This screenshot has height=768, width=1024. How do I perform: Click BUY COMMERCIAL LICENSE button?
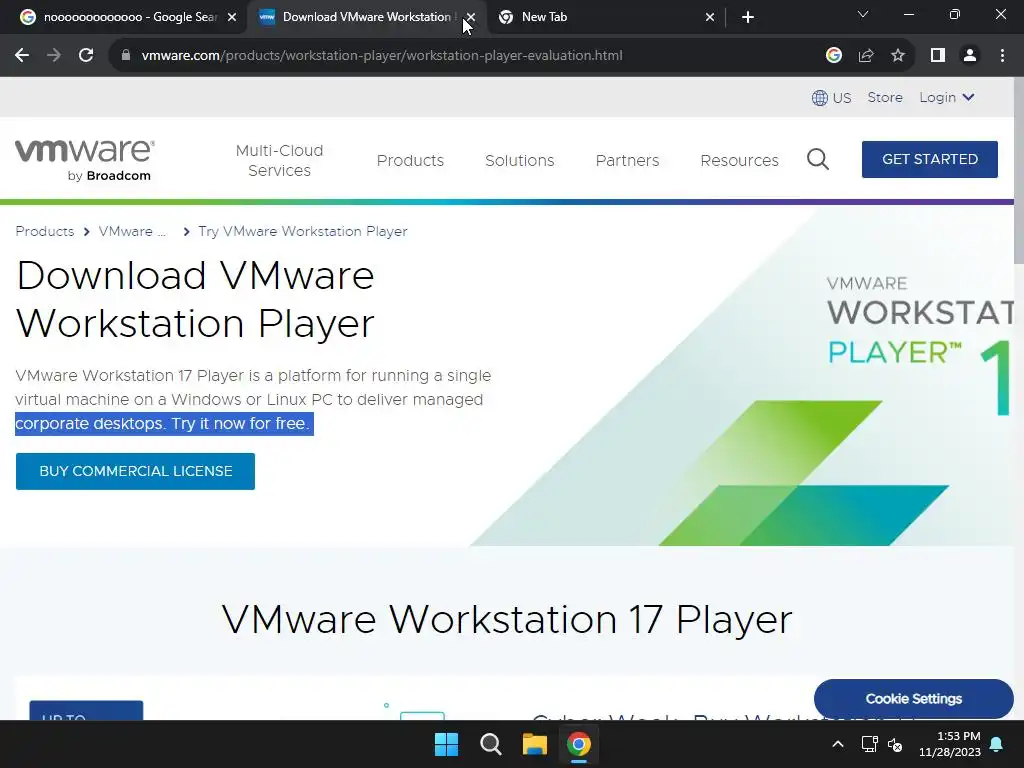click(x=135, y=471)
